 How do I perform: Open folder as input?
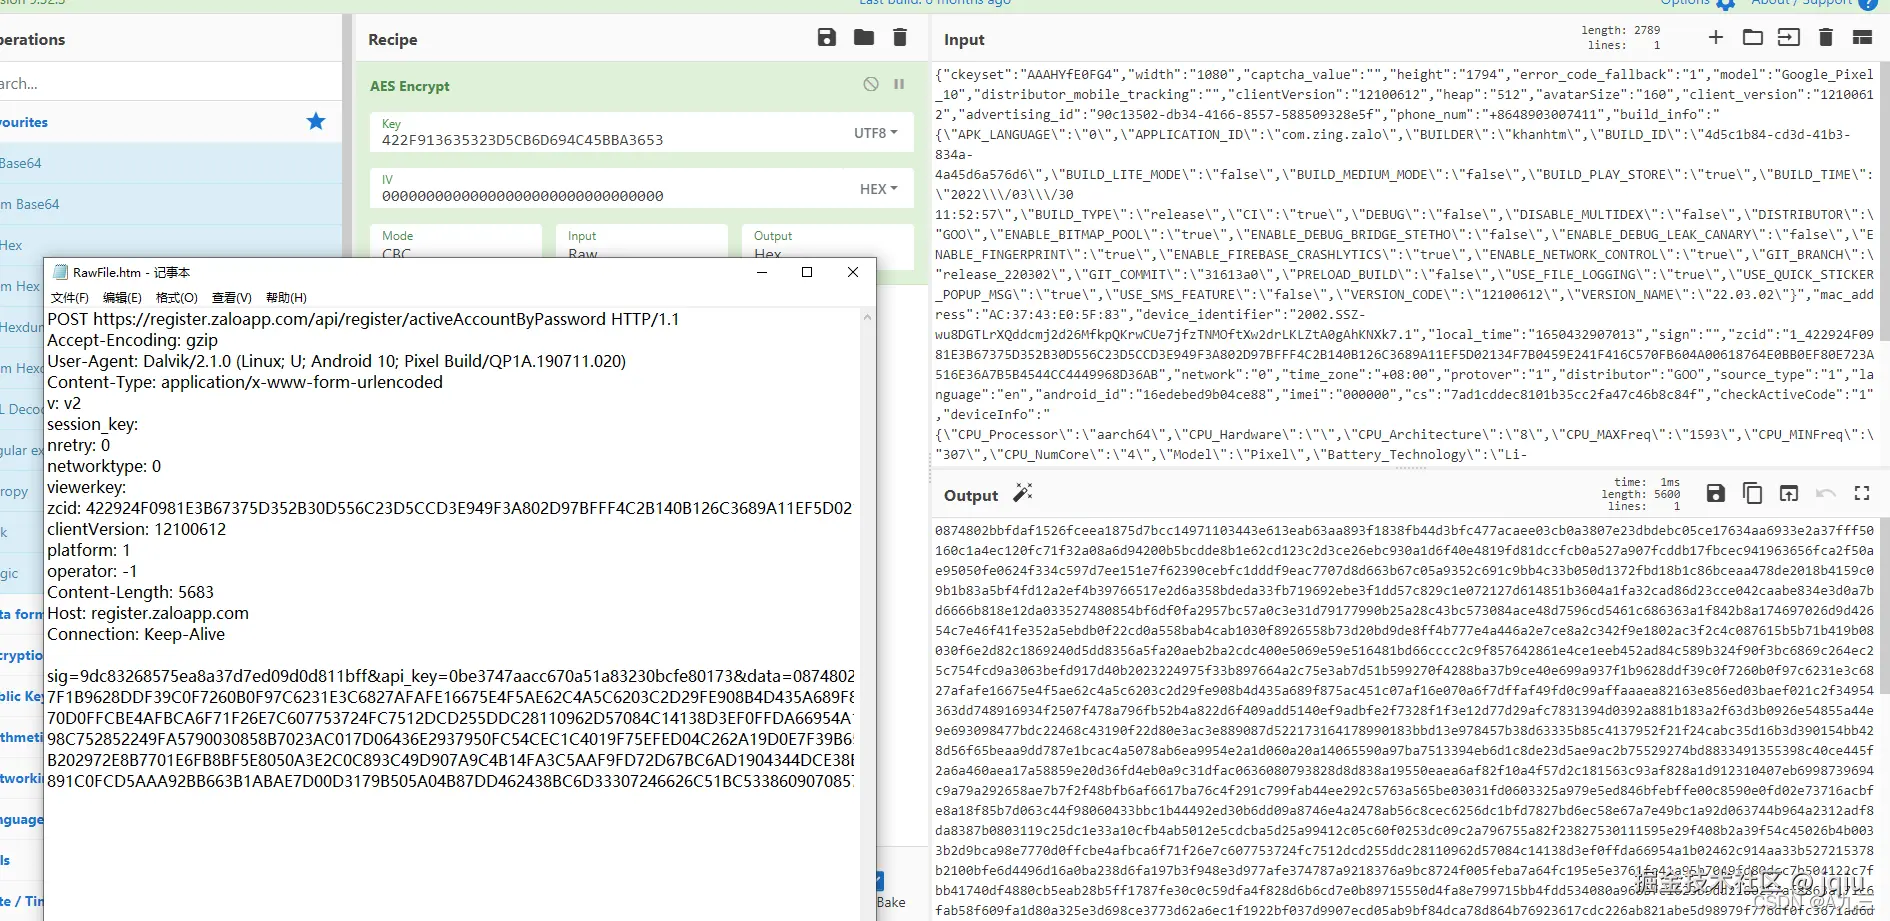tap(1752, 38)
